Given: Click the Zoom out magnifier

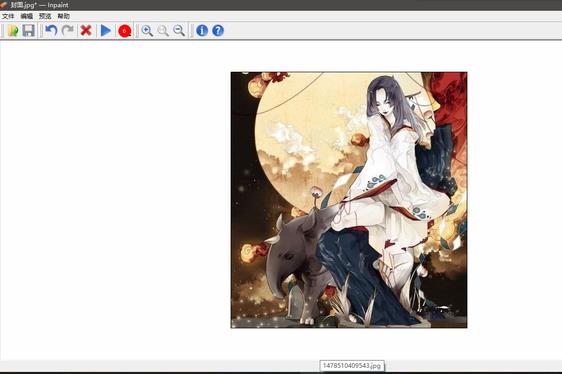Looking at the screenshot, I should tap(179, 31).
